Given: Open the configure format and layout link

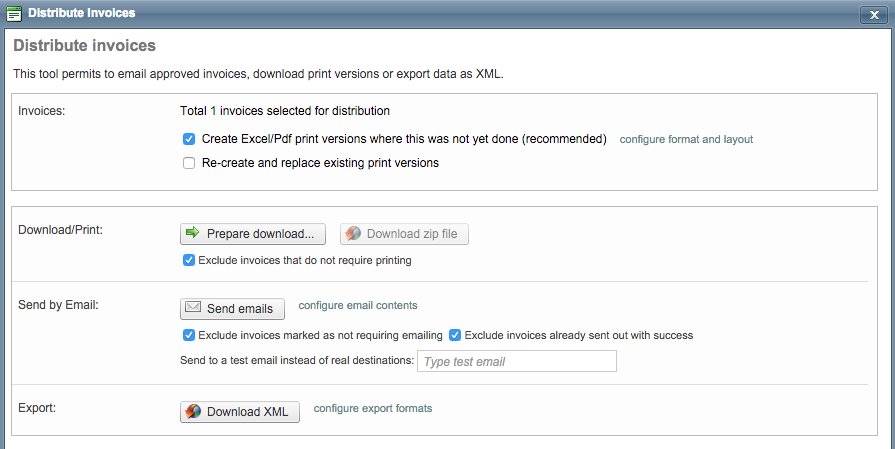Looking at the screenshot, I should 686,139.
